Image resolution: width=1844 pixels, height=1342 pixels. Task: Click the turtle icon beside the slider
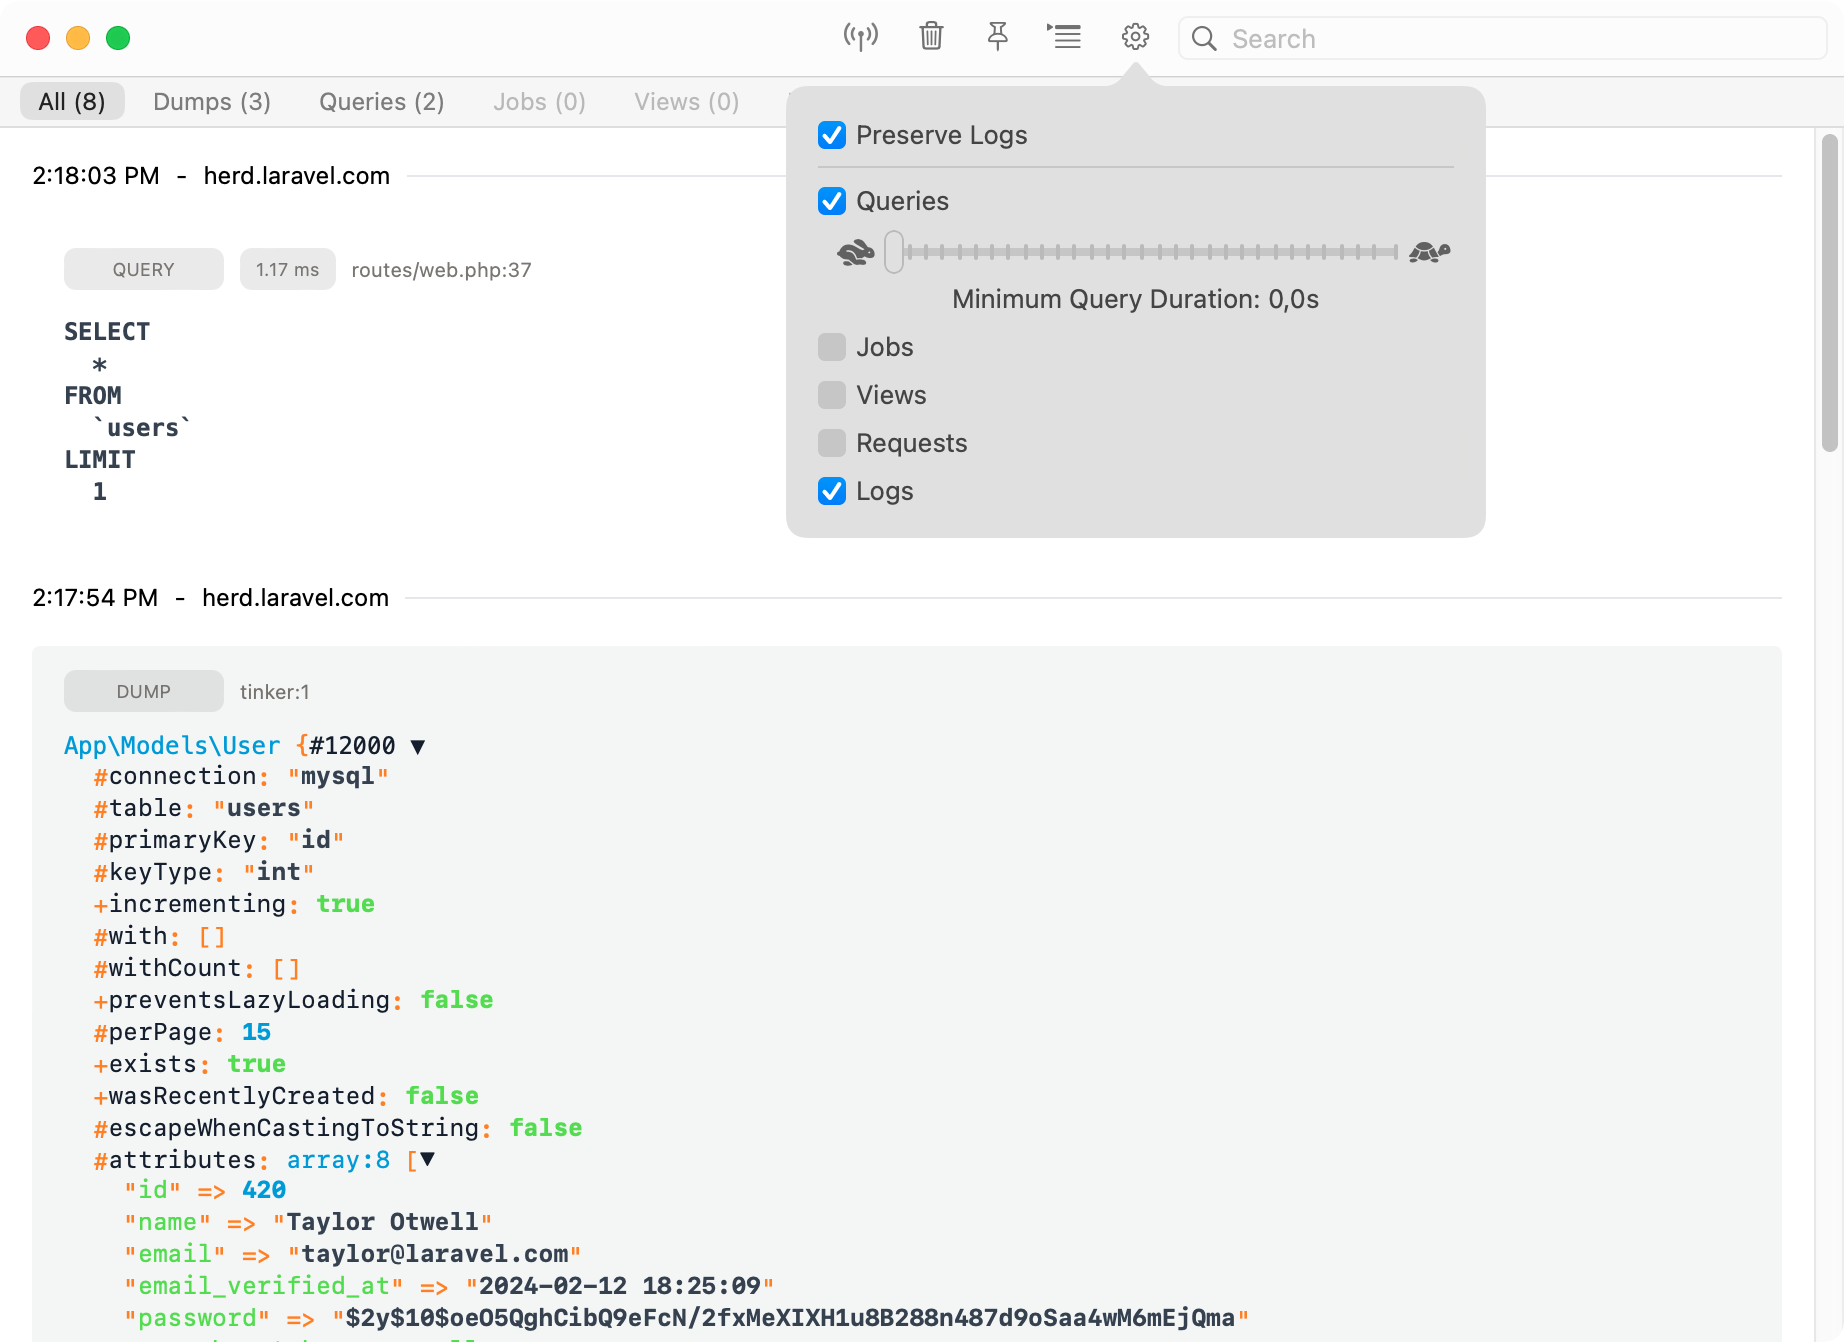[x=1429, y=253]
